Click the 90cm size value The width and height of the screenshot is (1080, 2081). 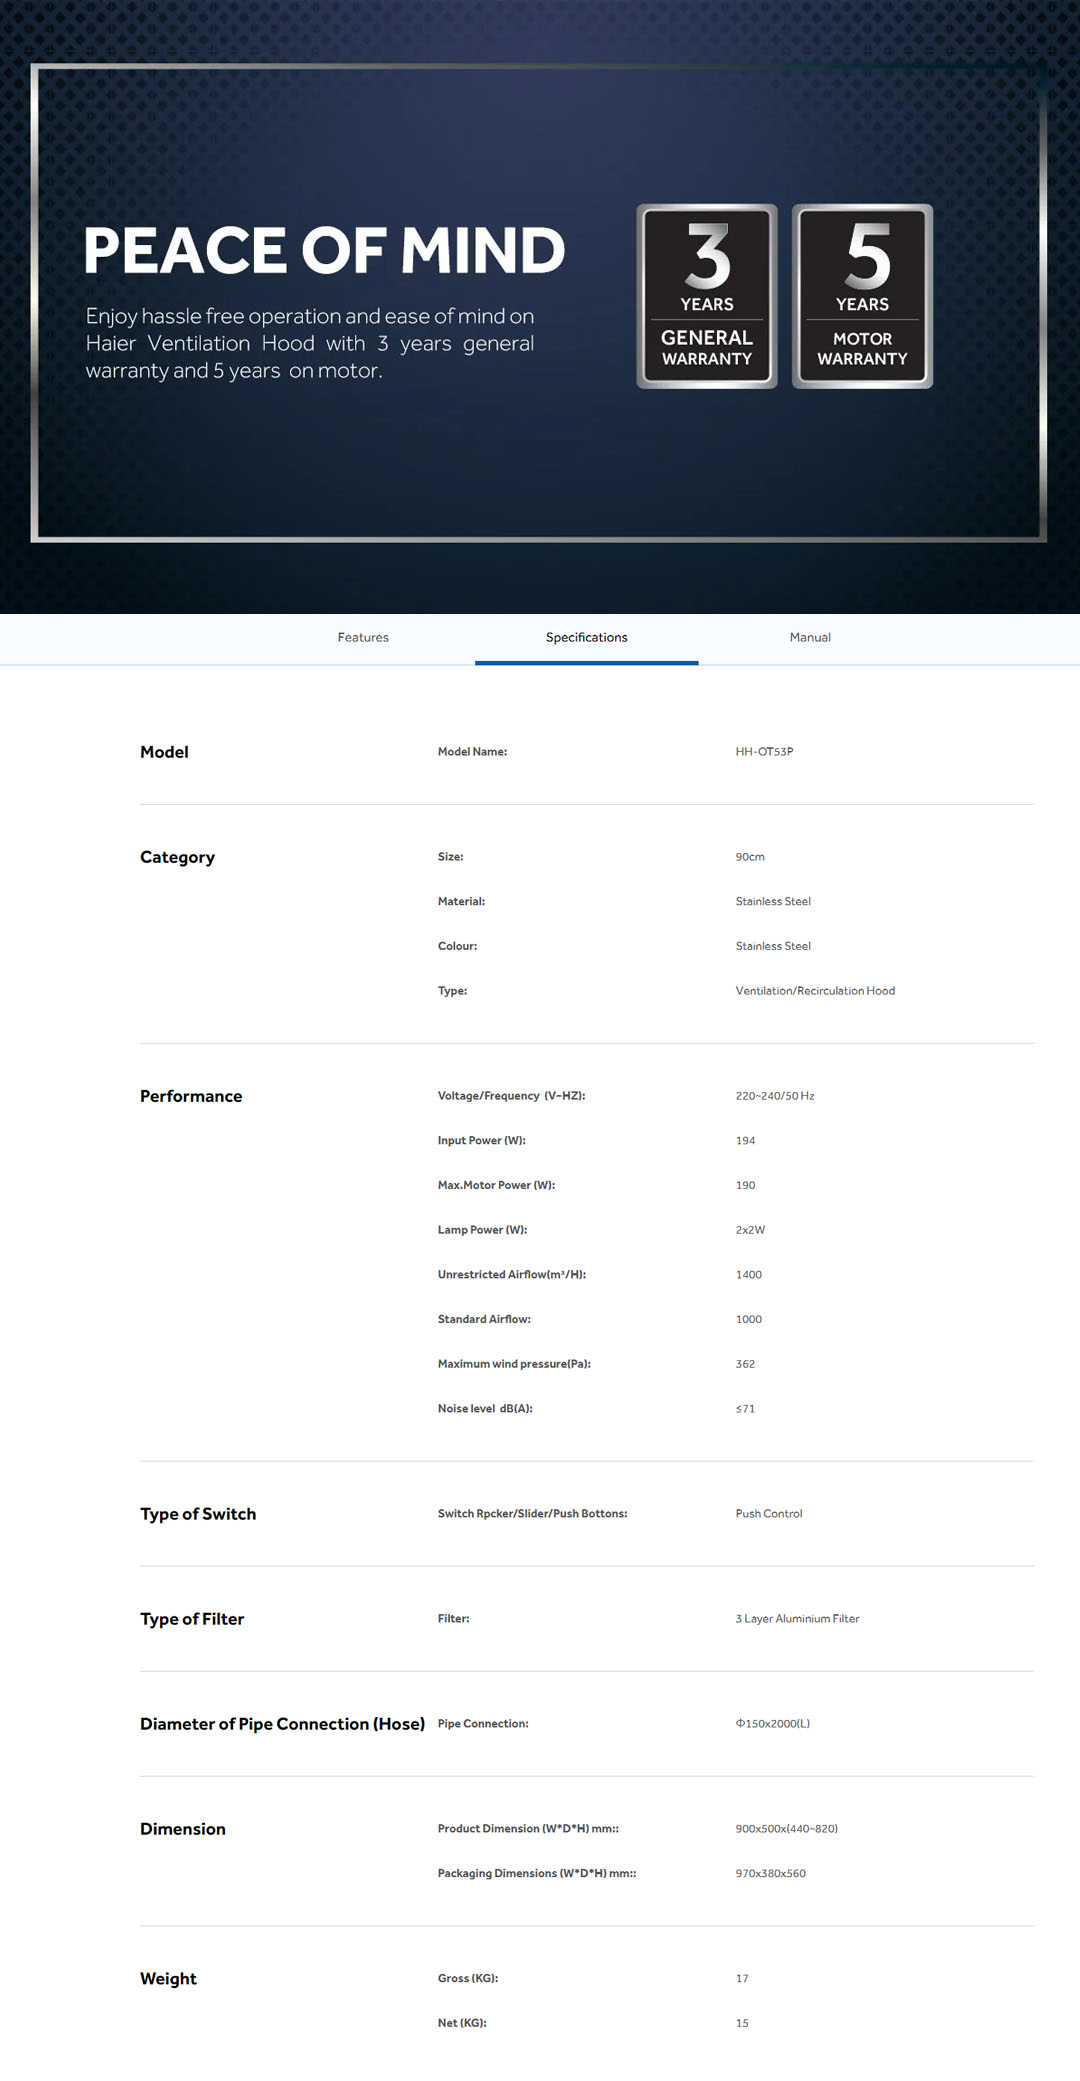[750, 857]
